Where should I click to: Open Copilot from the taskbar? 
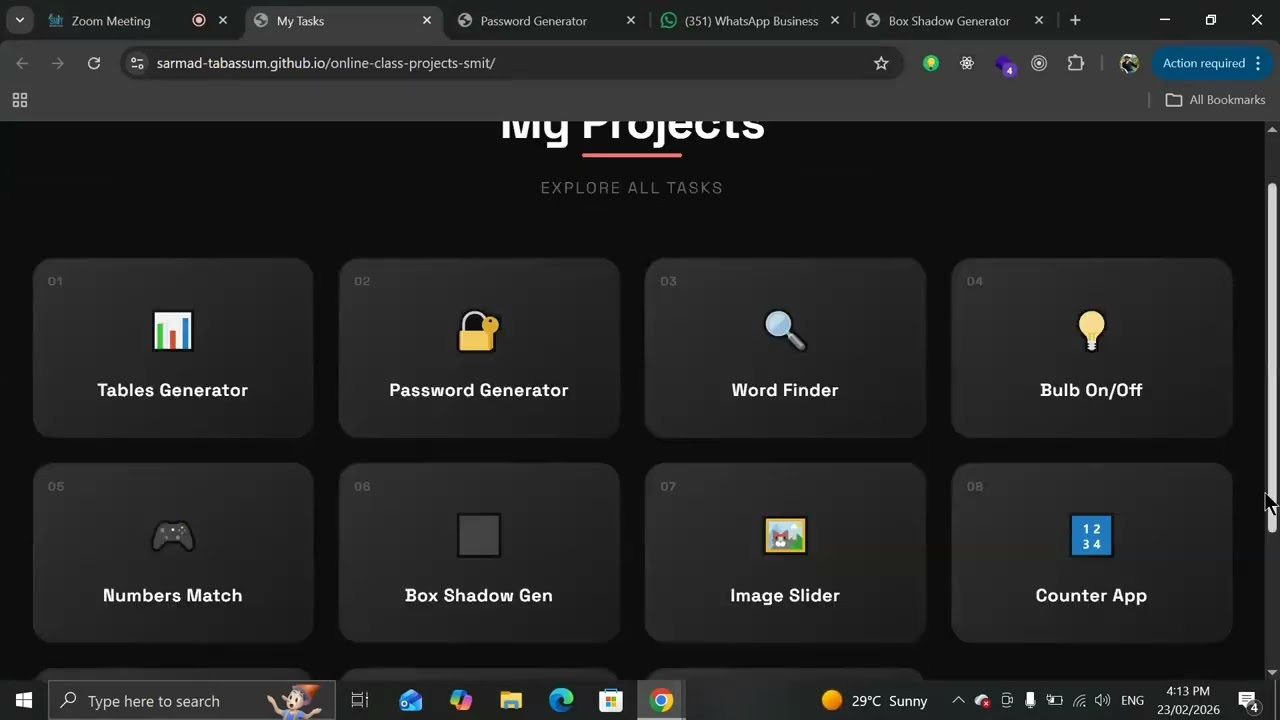coord(461,700)
